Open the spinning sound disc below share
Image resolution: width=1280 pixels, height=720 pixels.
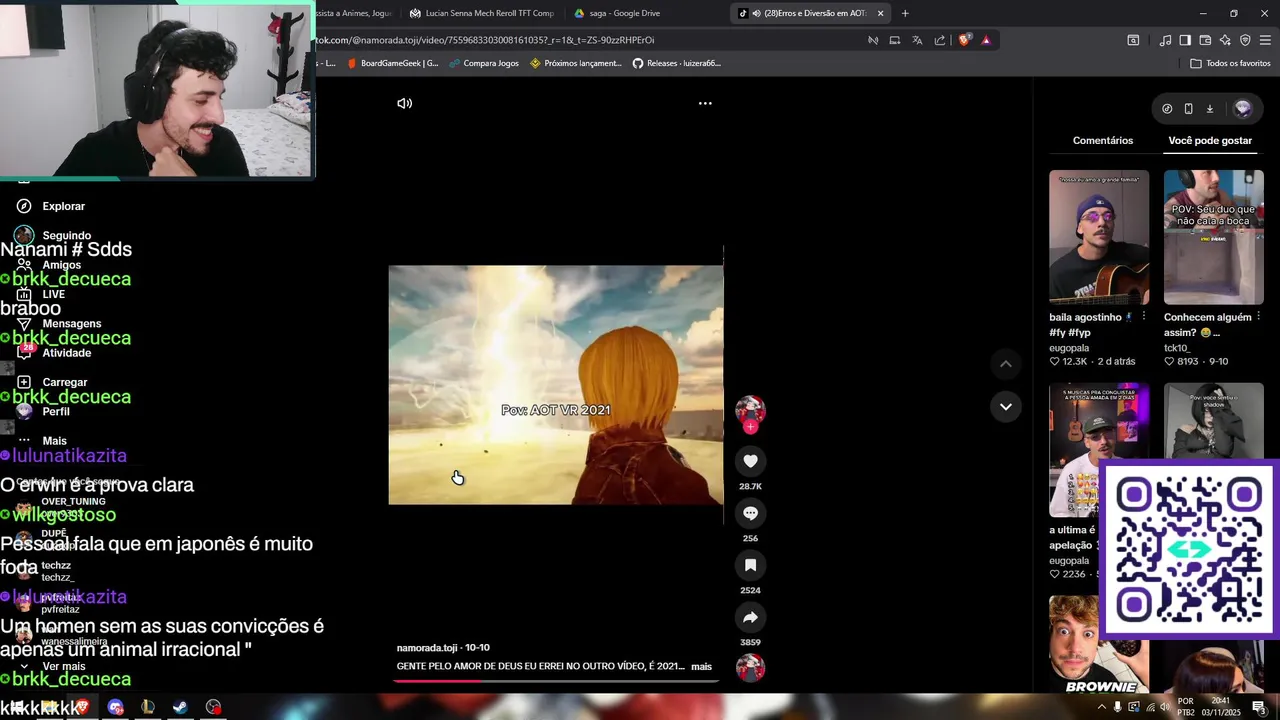point(750,667)
